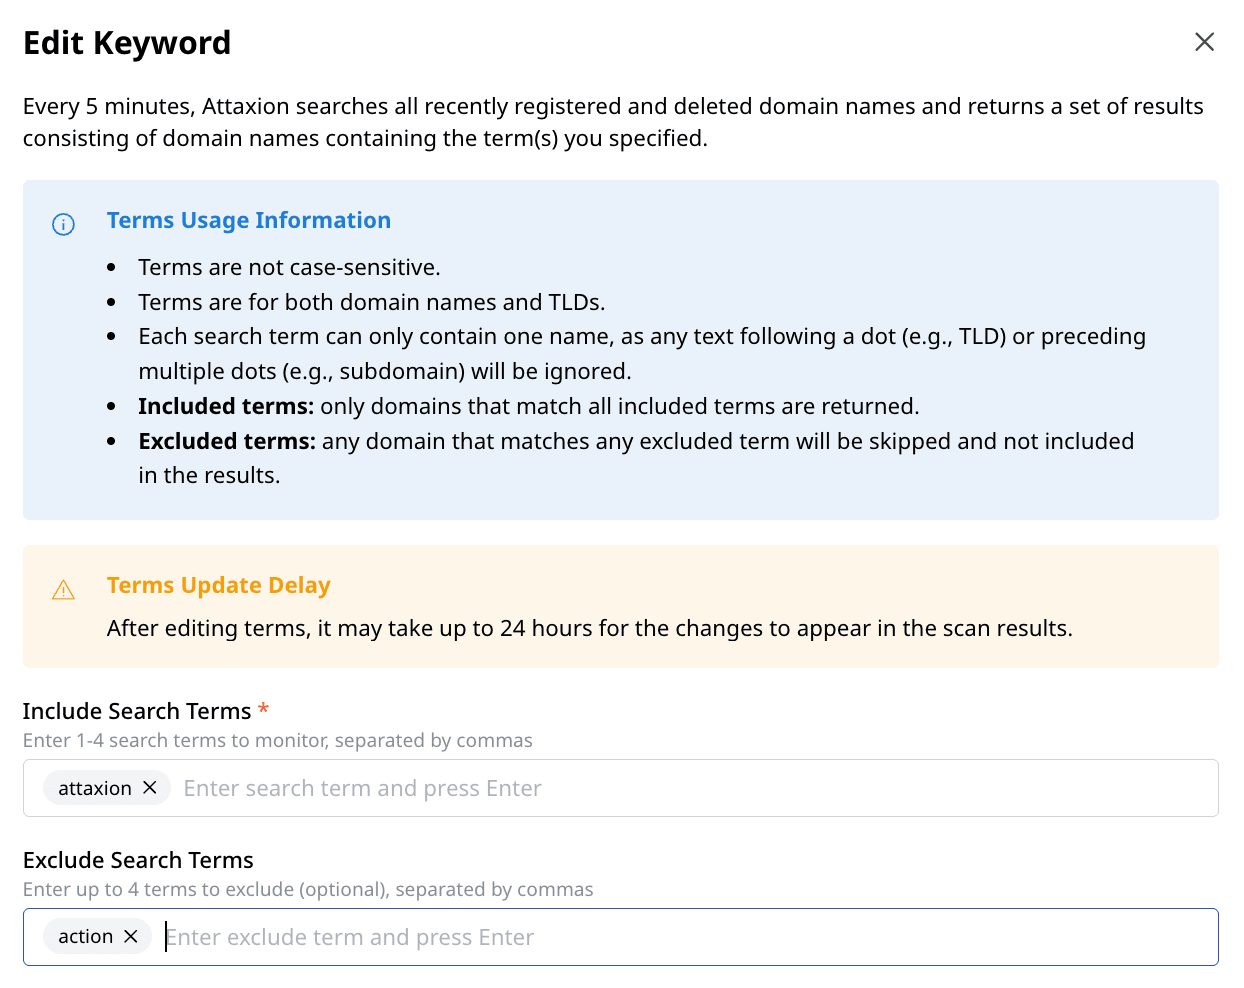Click the Terms Usage Information panel
The height and width of the screenshot is (988, 1244).
[x=620, y=350]
